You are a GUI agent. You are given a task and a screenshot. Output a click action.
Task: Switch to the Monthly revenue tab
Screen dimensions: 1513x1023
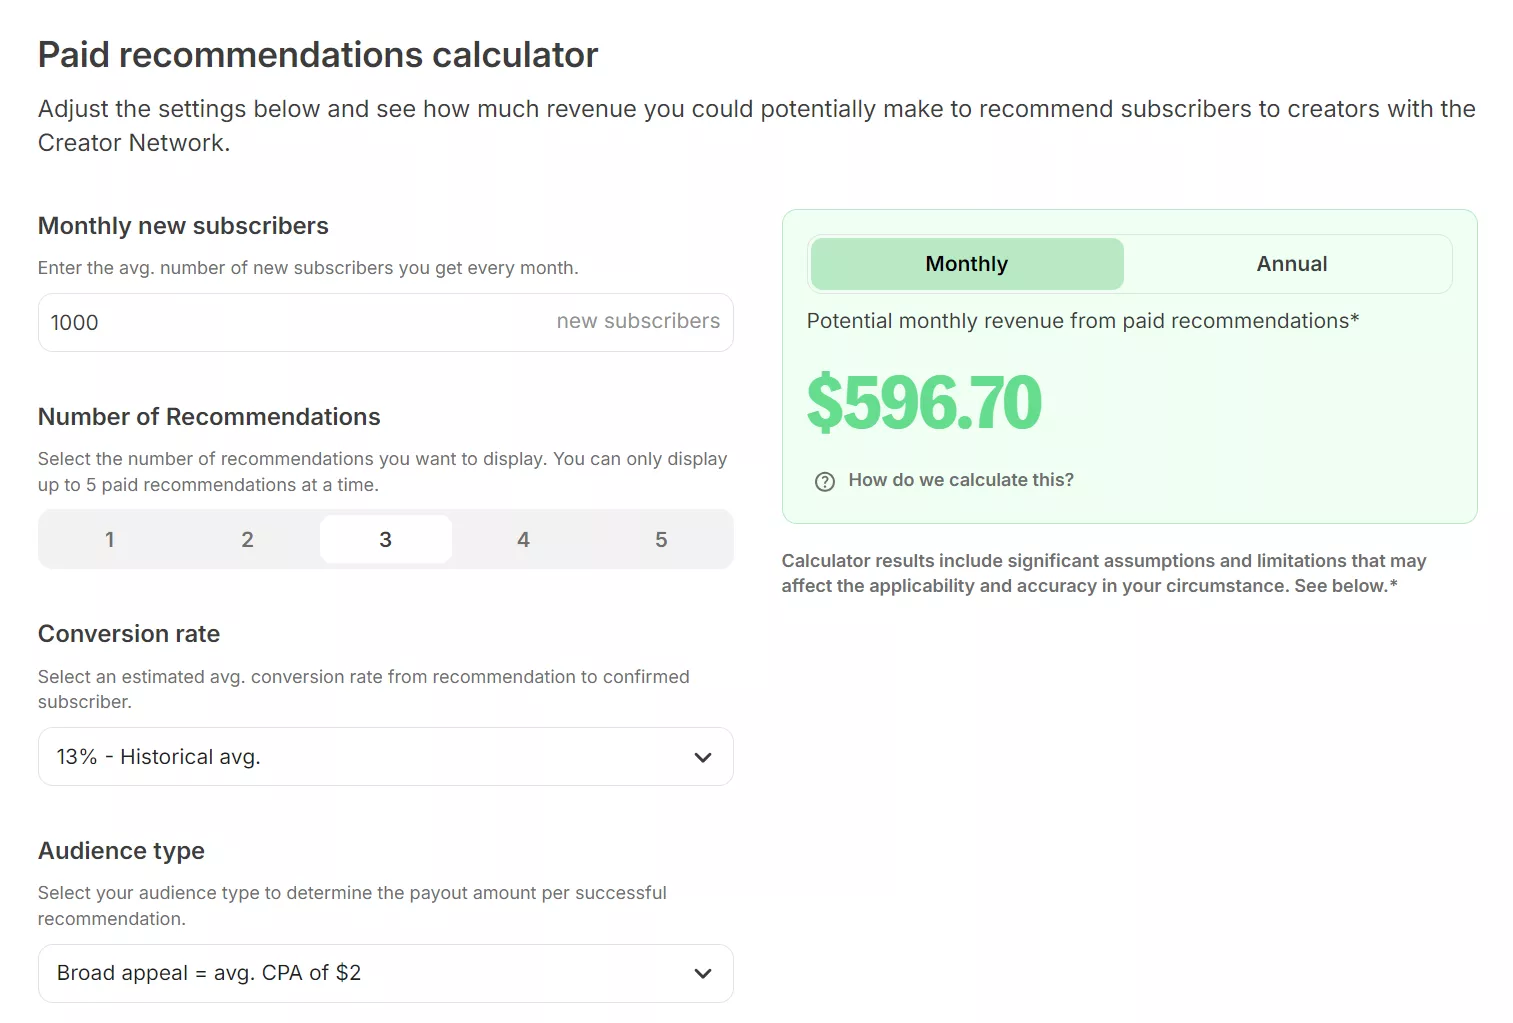(966, 264)
